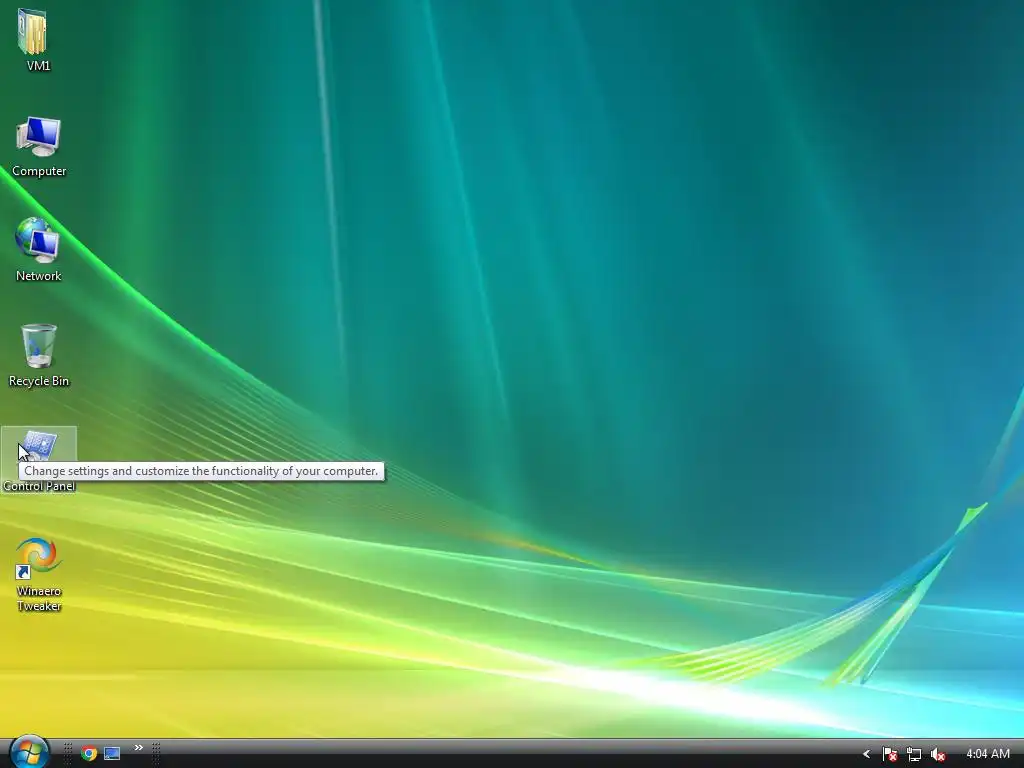1024x768 pixels.
Task: Click the Network icon label
Action: point(39,276)
